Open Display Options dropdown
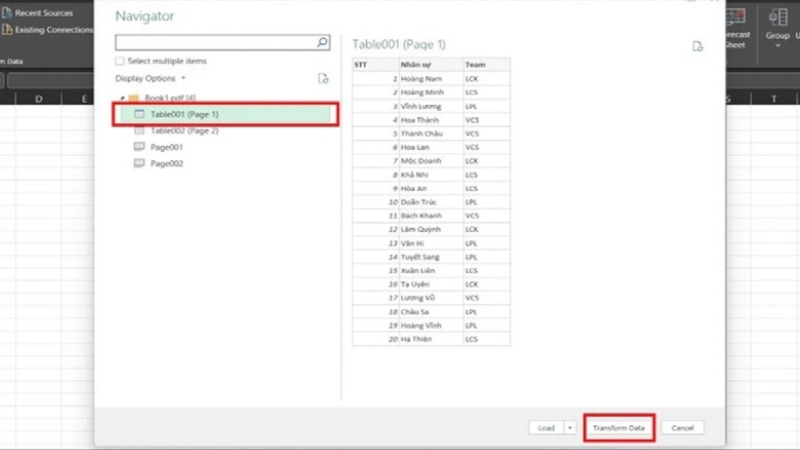Image resolution: width=800 pixels, height=450 pixels. point(151,79)
